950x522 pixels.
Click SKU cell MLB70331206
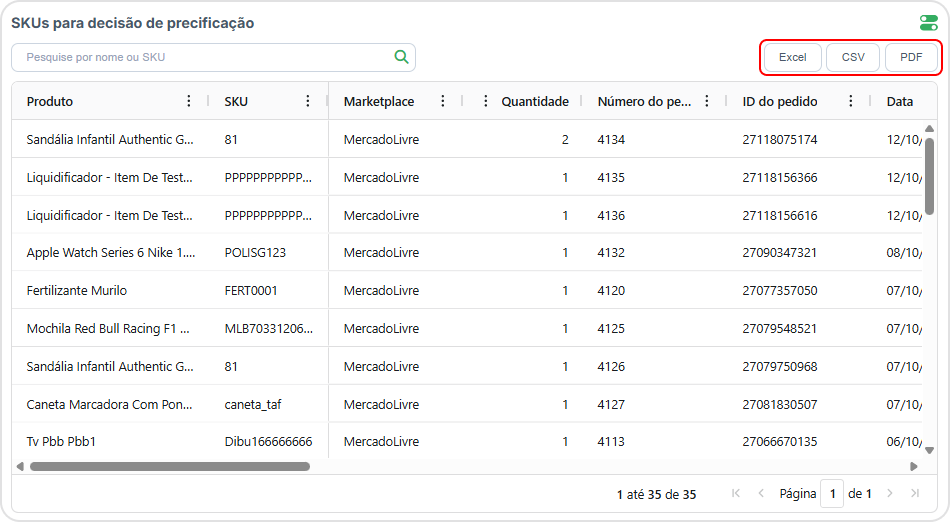[x=268, y=329]
